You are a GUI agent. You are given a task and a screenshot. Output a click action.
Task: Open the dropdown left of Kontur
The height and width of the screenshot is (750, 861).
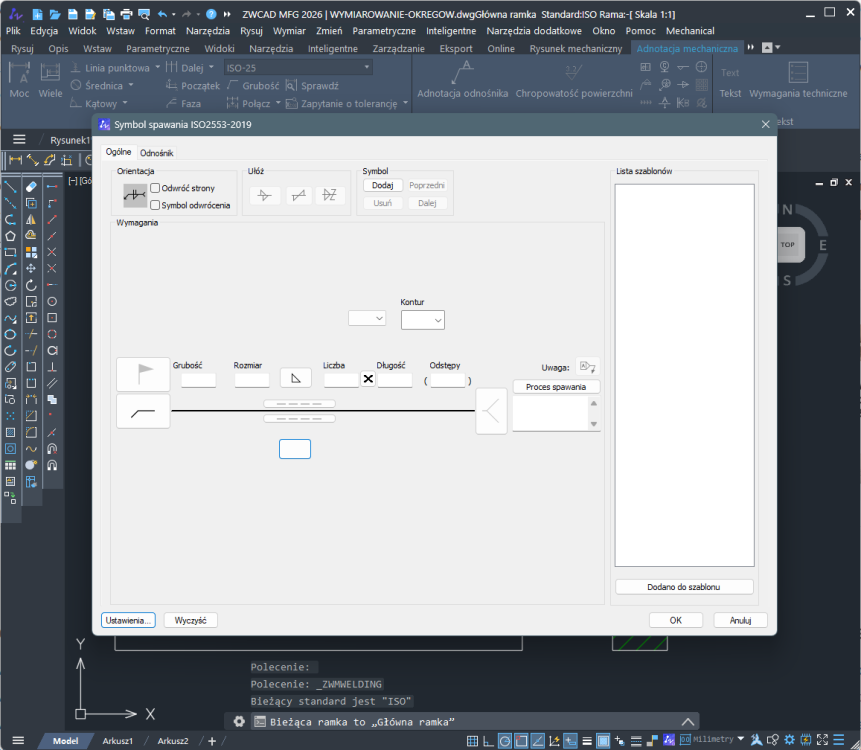point(367,318)
